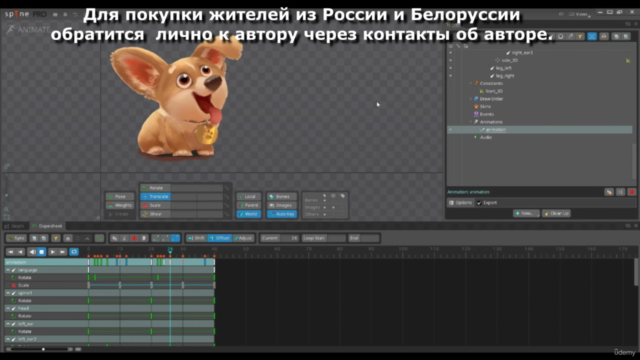This screenshot has height=360, width=640.
Task: Jump to the last frame
Action: (62, 252)
